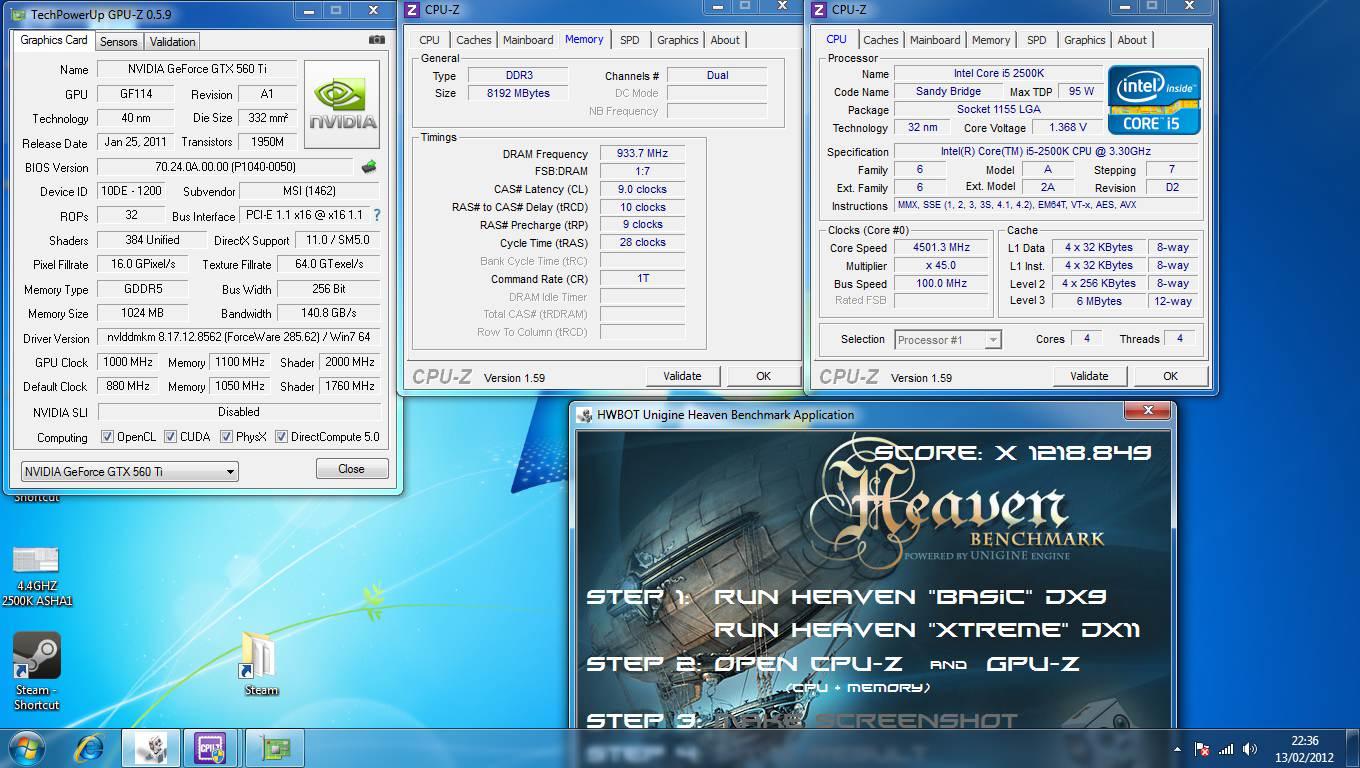Select the Graphics Card tab in GPU-Z
The height and width of the screenshot is (768, 1360).
(x=54, y=40)
